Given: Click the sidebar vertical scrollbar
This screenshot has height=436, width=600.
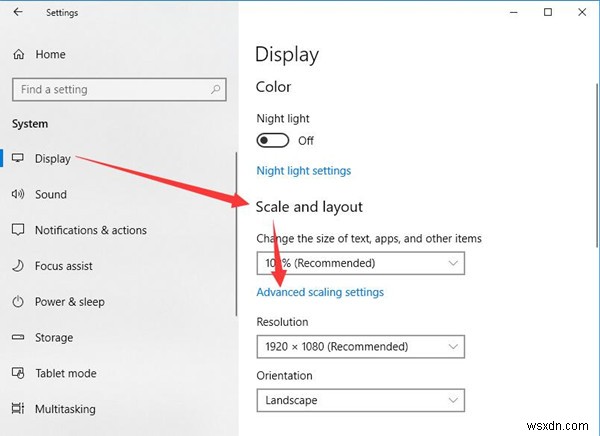Looking at the screenshot, I should tap(236, 250).
